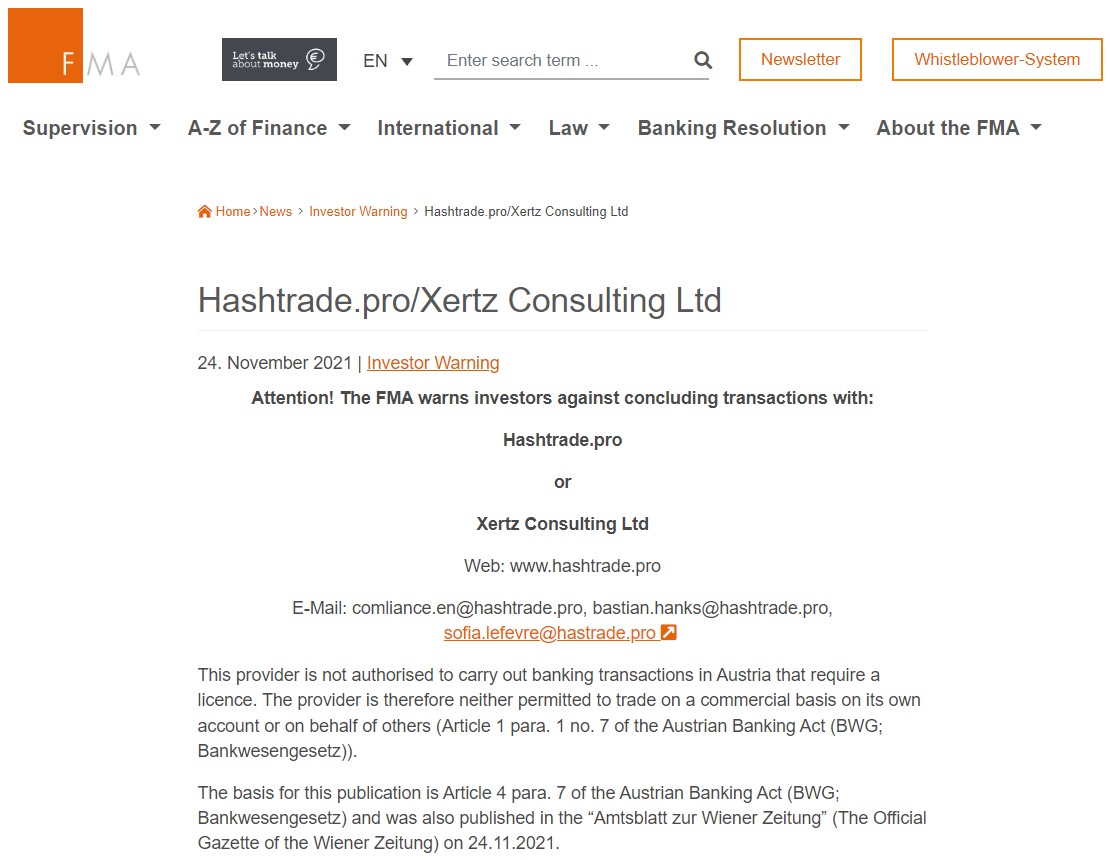Go to News in breadcrumb
This screenshot has height=860, width=1110.
(x=275, y=212)
